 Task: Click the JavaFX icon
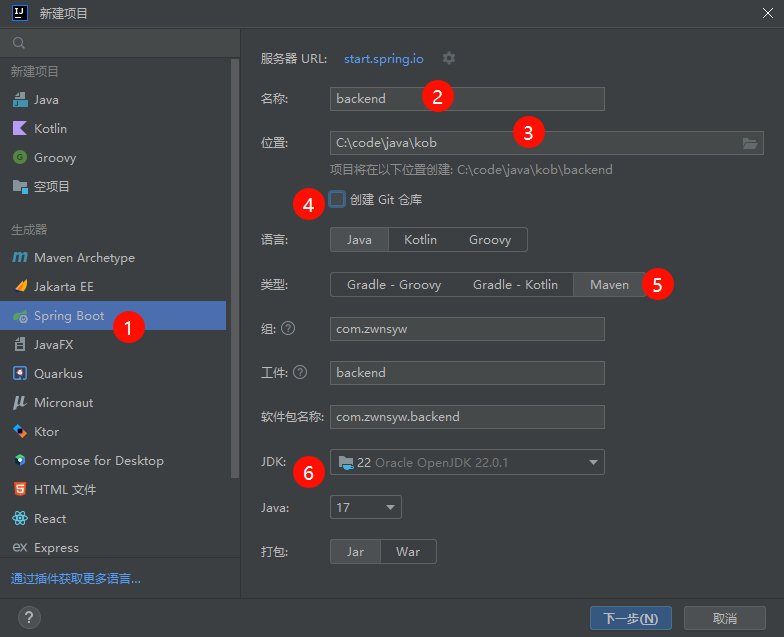coord(20,344)
